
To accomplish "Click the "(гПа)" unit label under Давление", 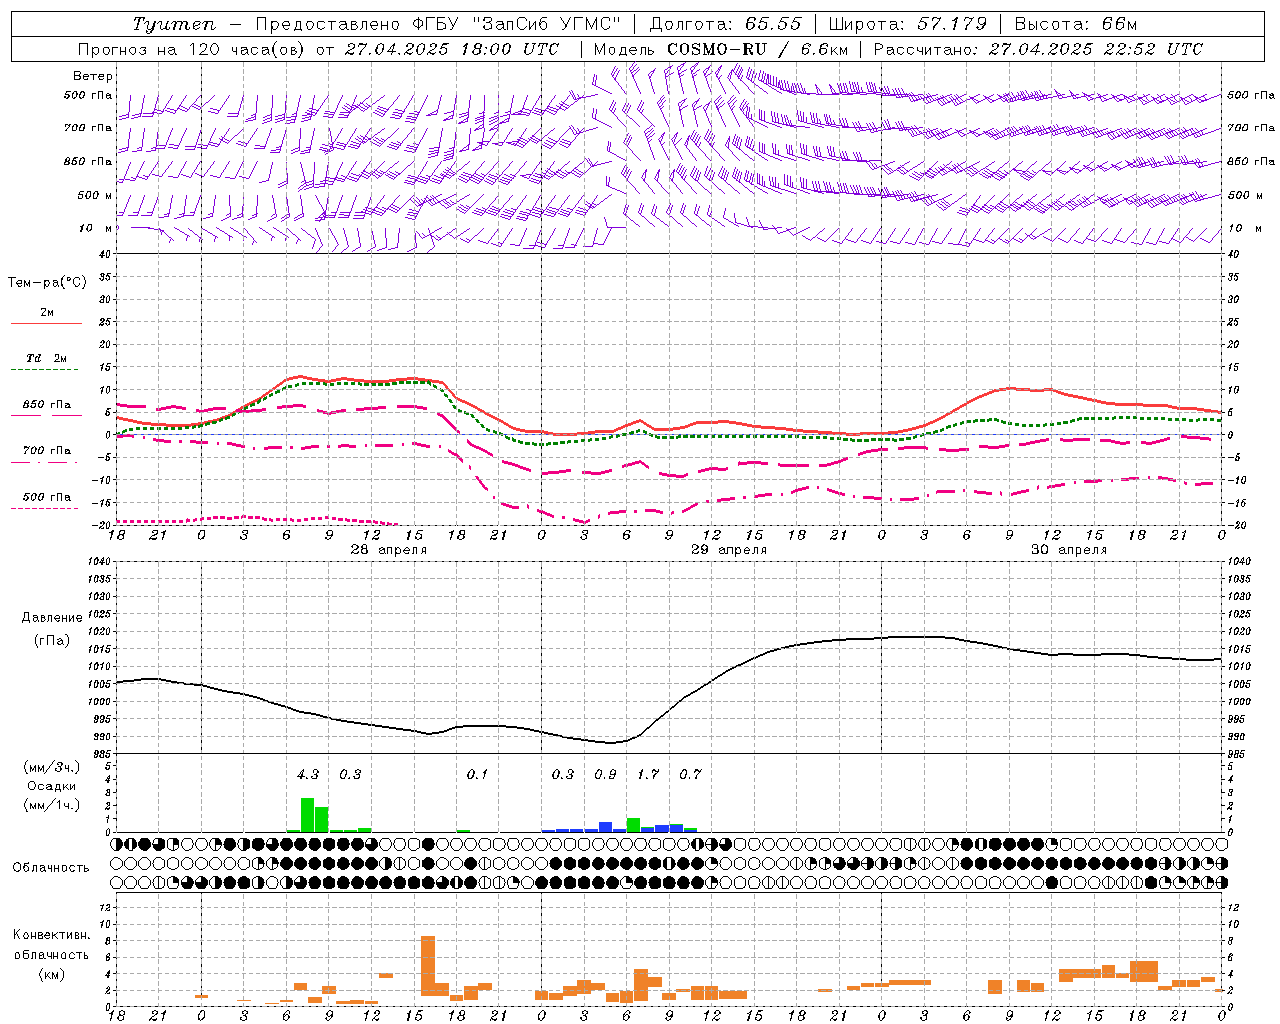I will (x=51, y=641).
